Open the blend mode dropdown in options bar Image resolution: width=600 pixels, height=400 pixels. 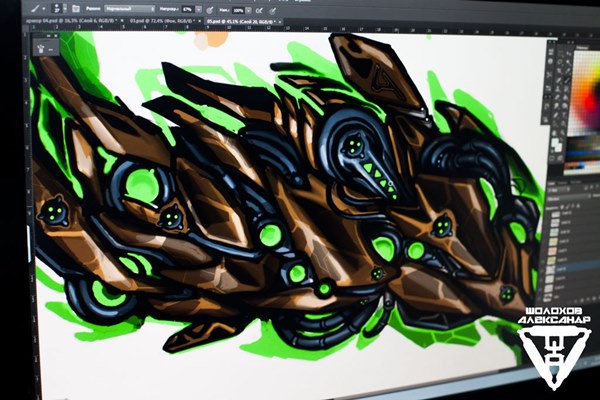[x=130, y=8]
